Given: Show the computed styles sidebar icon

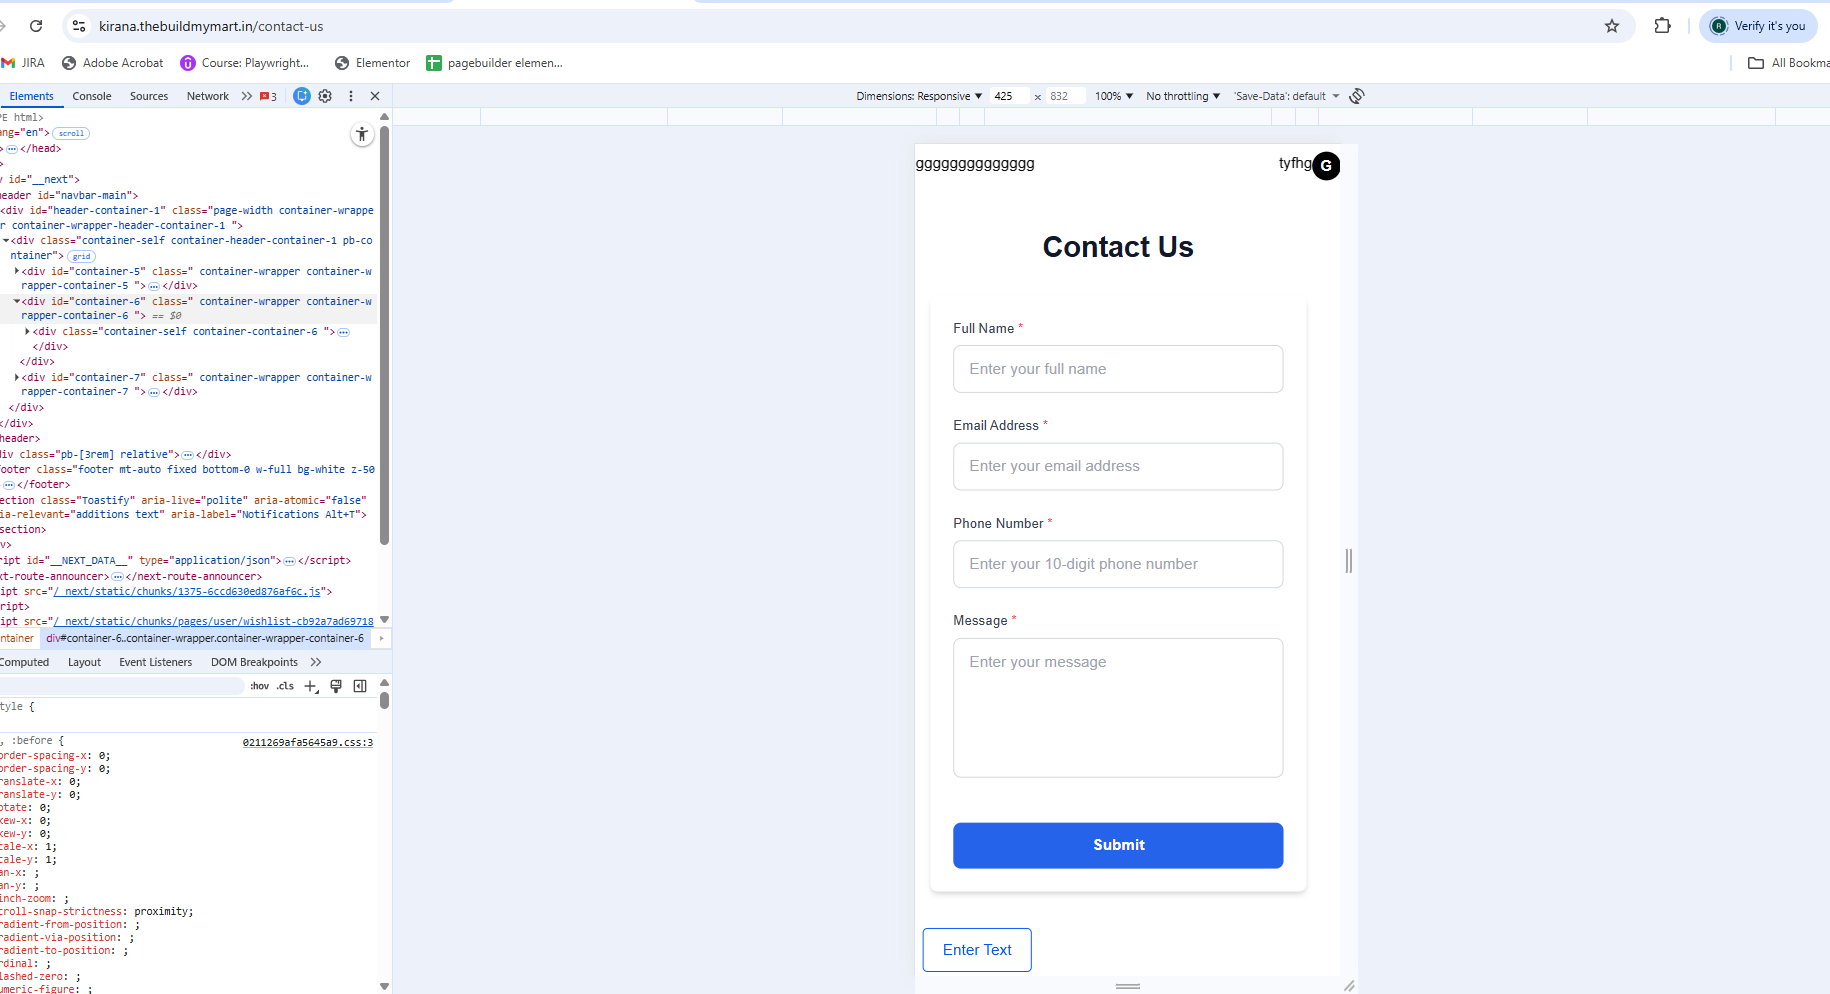Looking at the screenshot, I should click(x=360, y=686).
